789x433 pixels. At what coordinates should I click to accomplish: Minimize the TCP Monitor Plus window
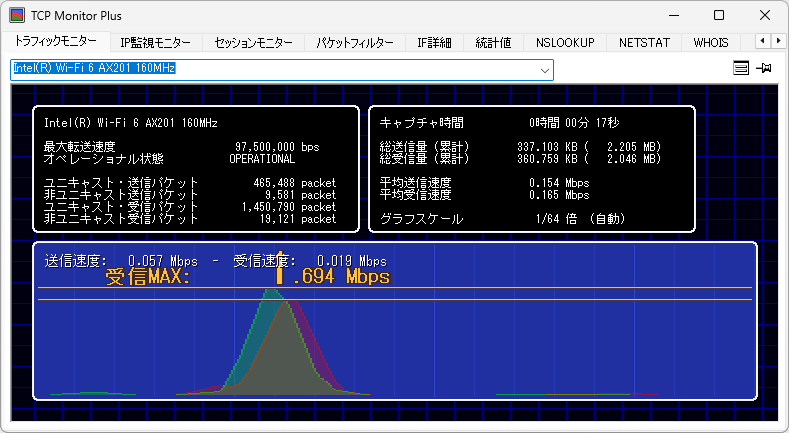(x=674, y=15)
